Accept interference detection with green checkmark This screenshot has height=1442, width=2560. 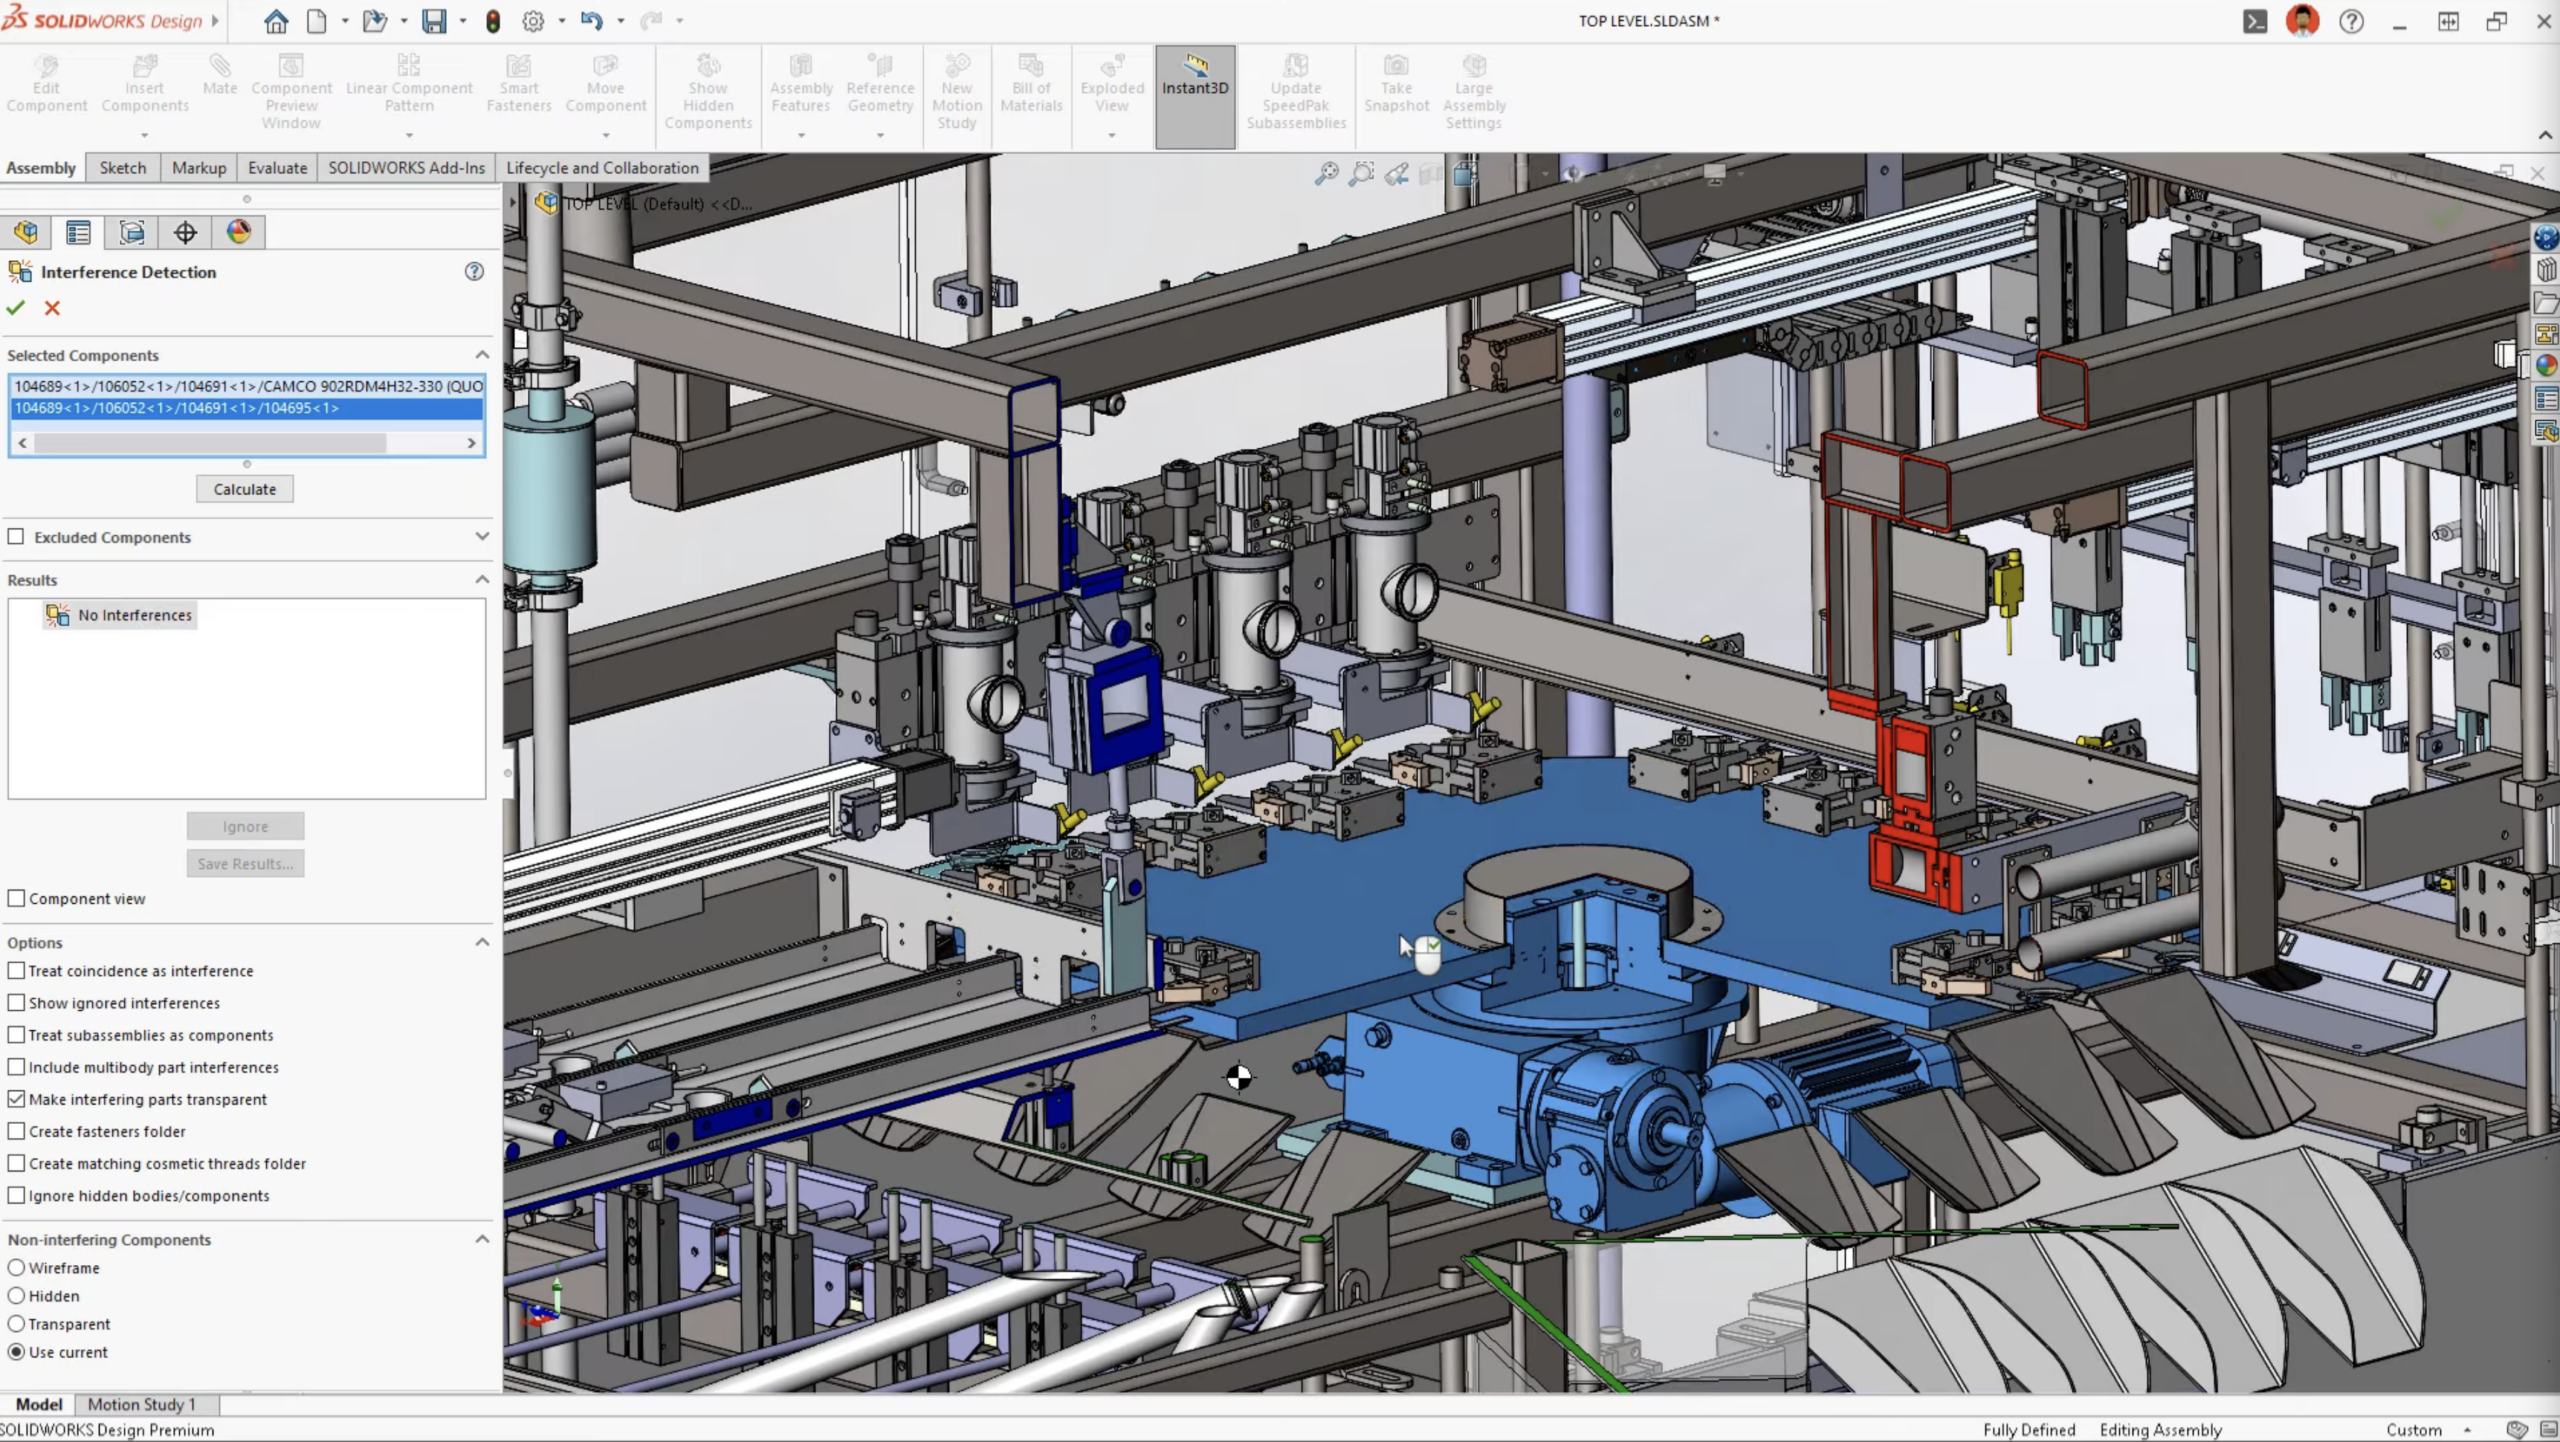point(15,308)
